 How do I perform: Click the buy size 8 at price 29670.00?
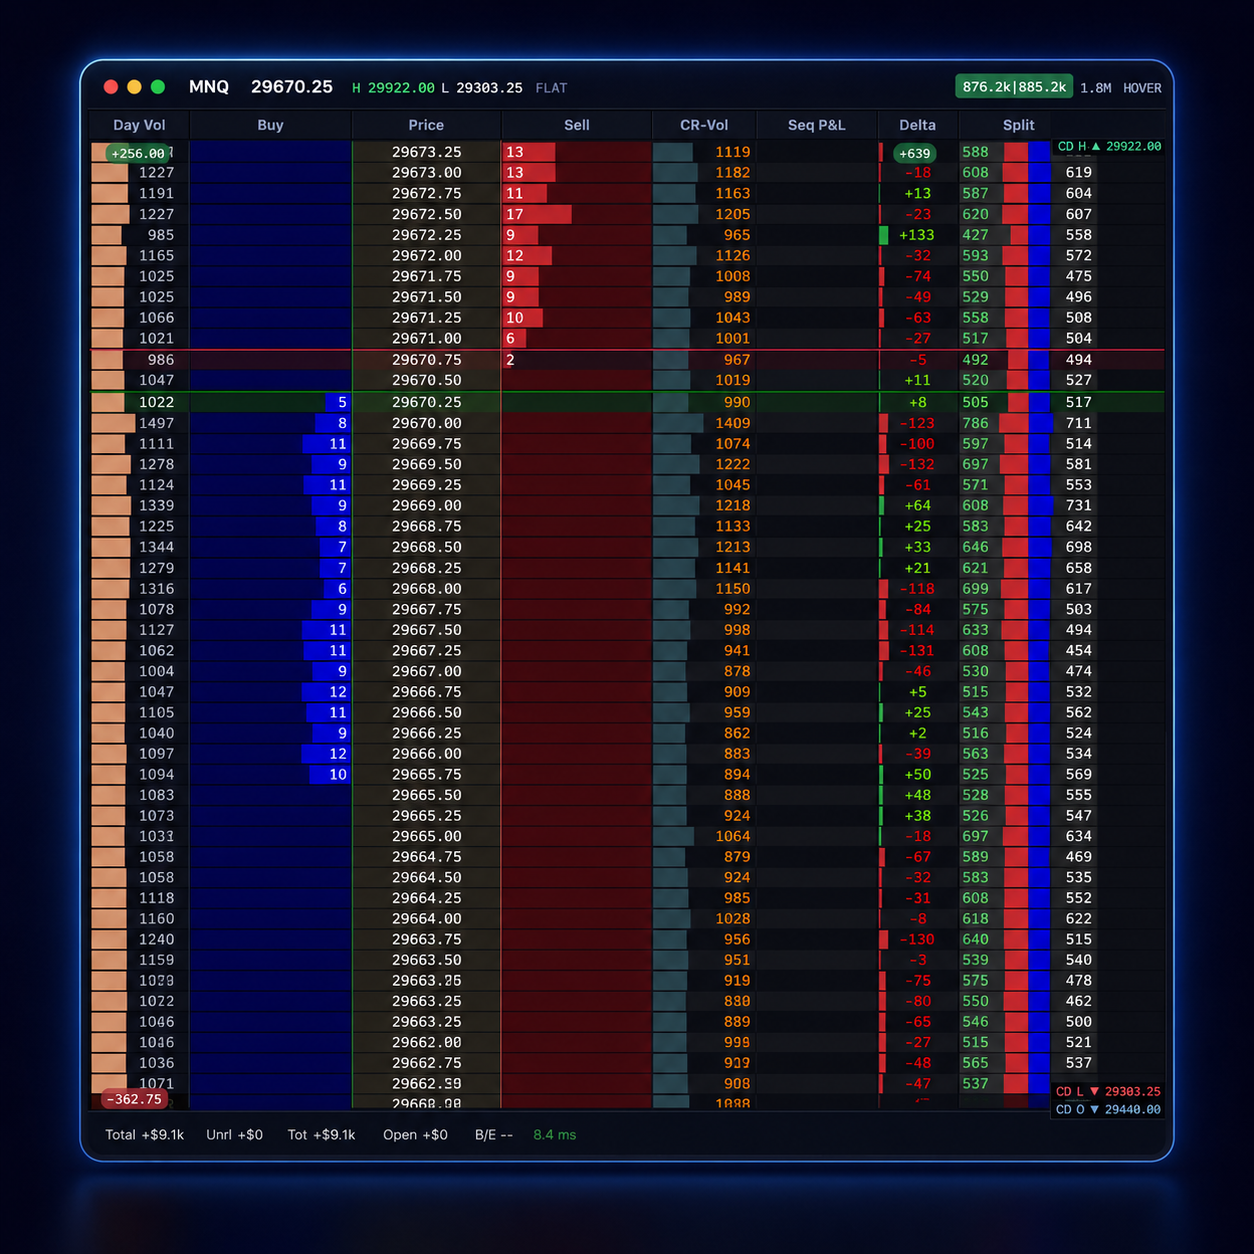[x=342, y=423]
